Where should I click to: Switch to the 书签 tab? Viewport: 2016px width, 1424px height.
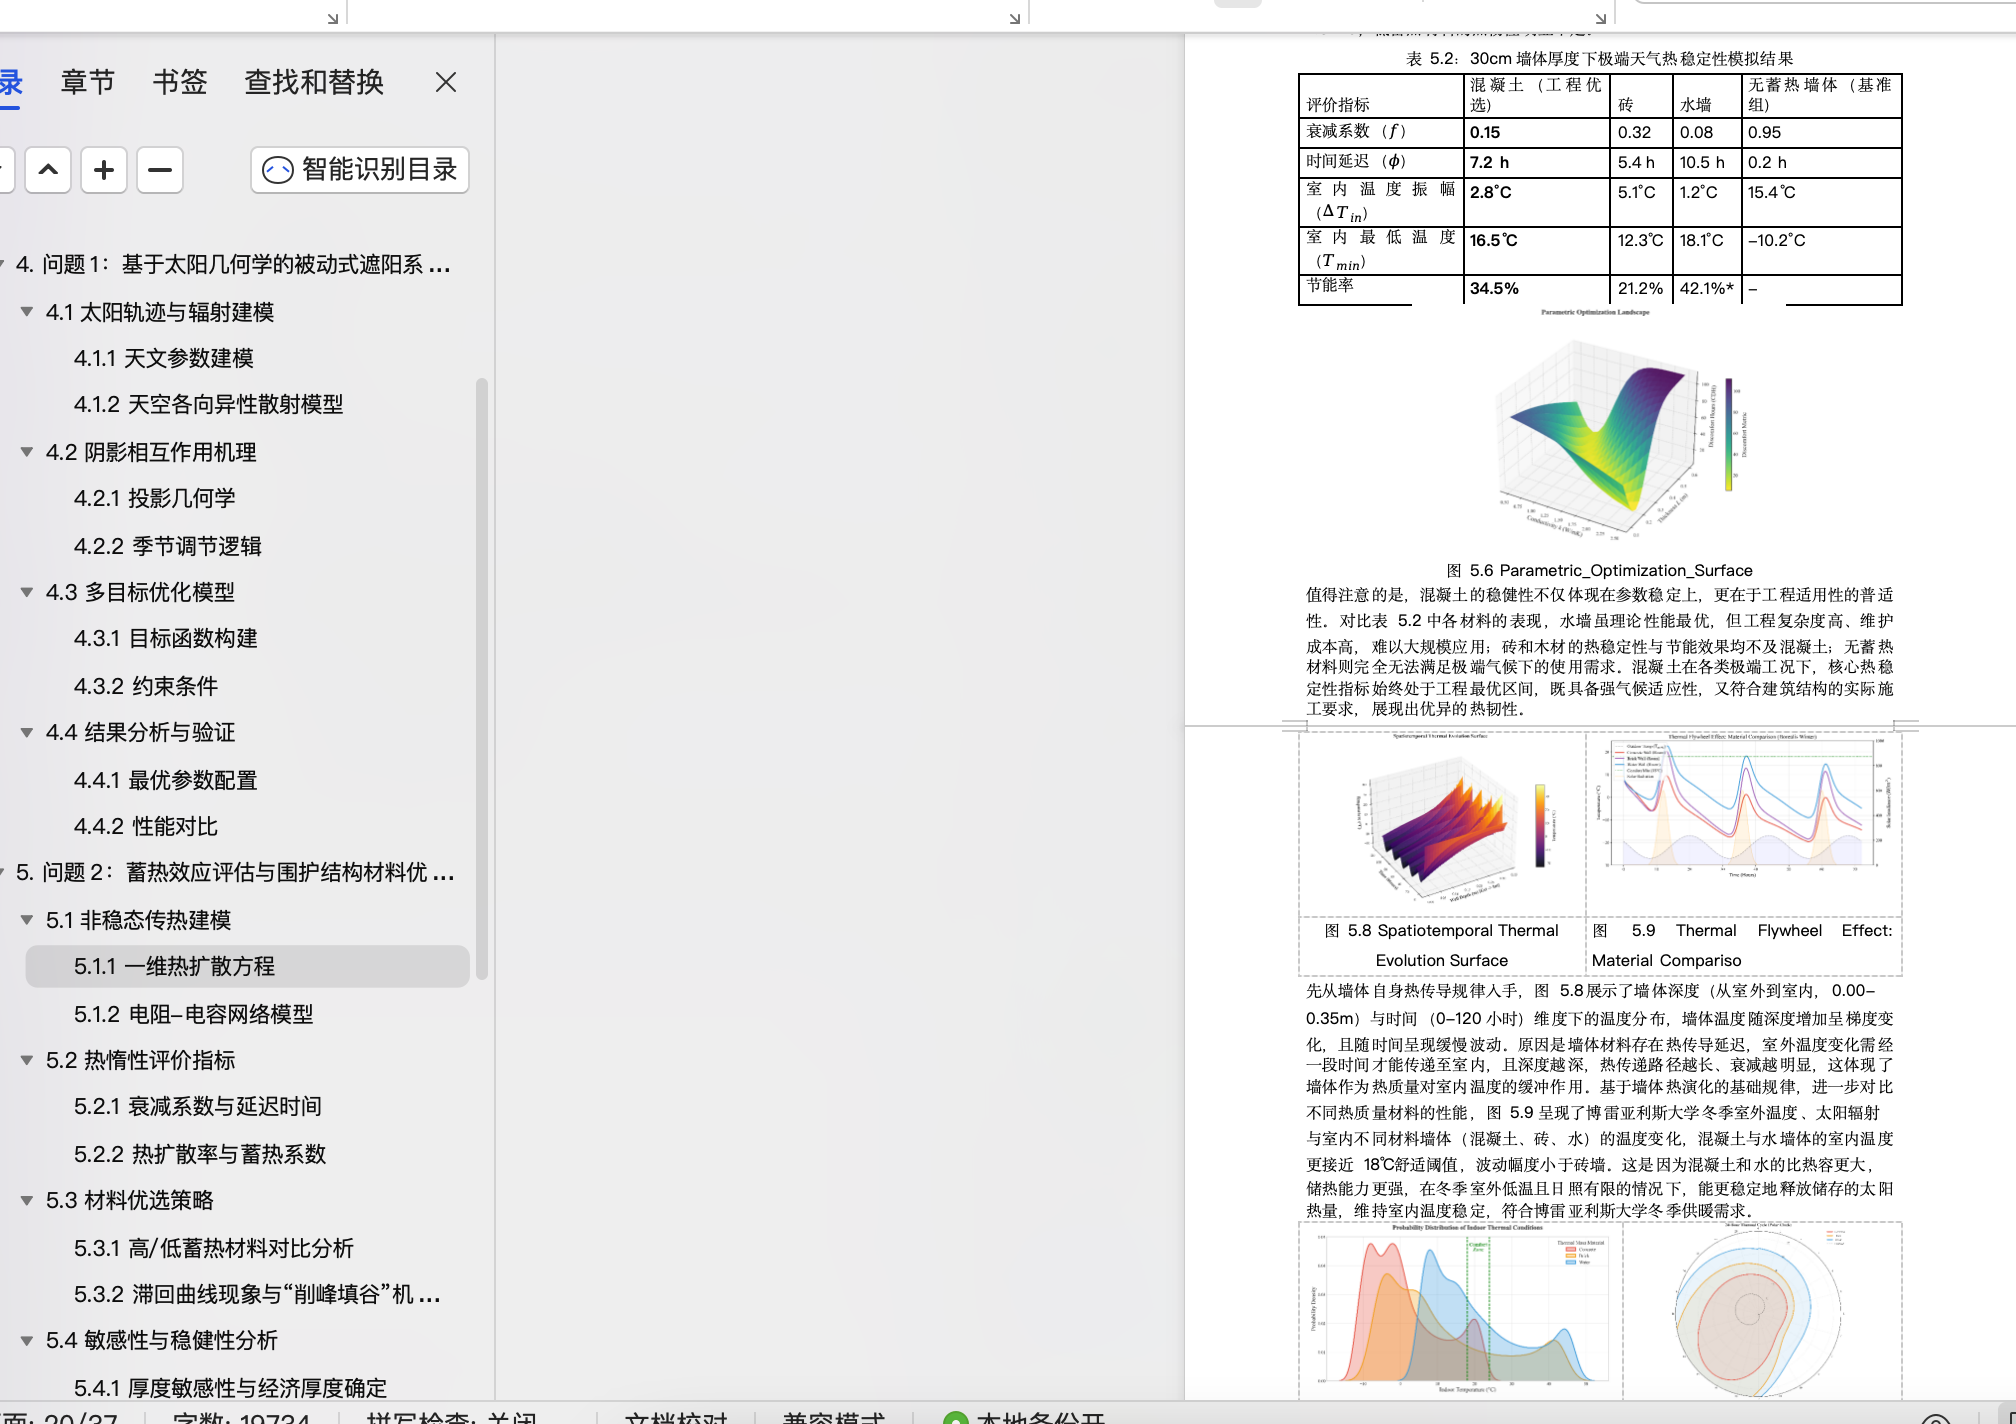click(180, 82)
